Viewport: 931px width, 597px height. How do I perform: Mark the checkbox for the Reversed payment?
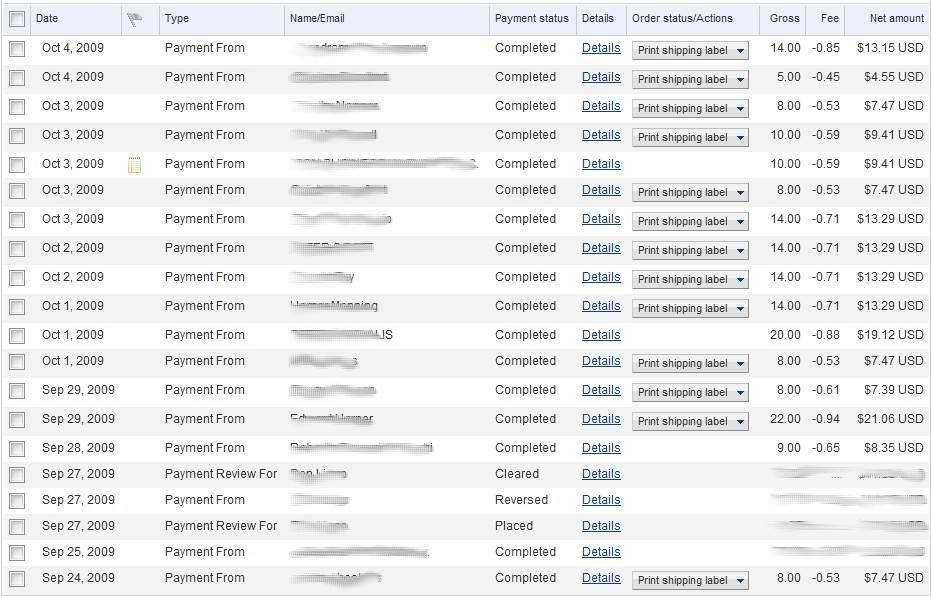[17, 500]
